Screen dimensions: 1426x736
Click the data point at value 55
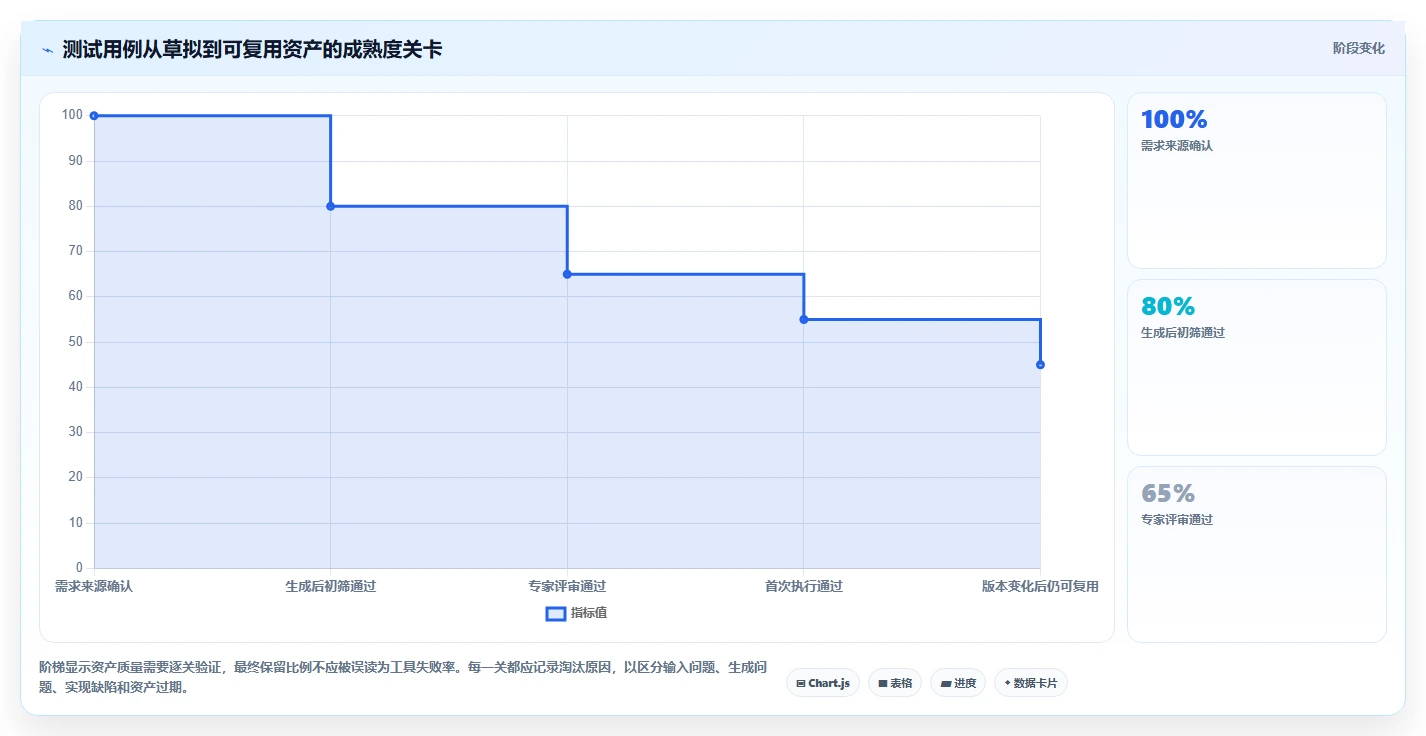[803, 319]
